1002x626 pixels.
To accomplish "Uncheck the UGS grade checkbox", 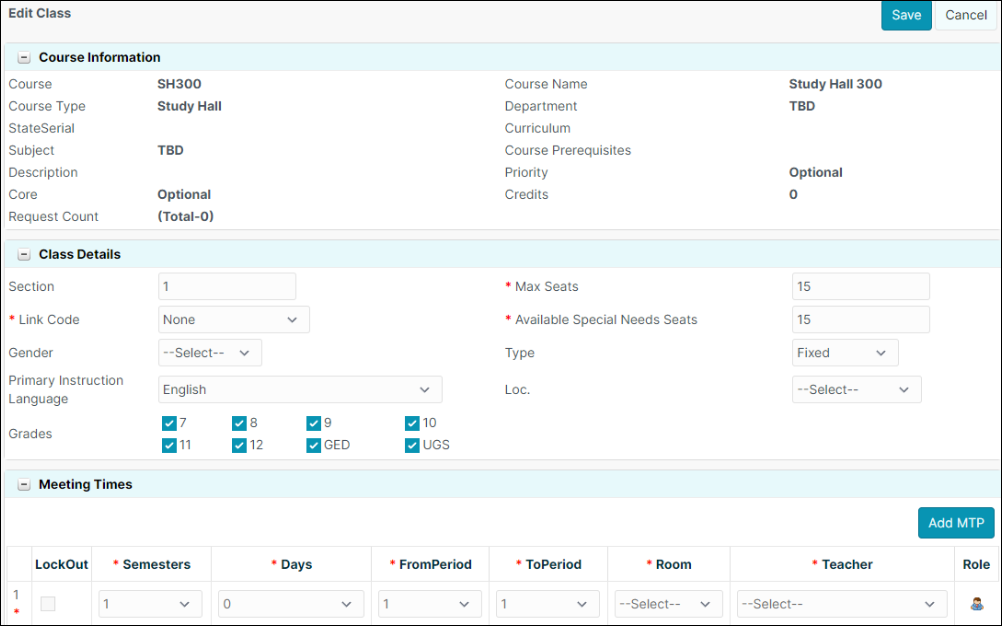I will (412, 445).
